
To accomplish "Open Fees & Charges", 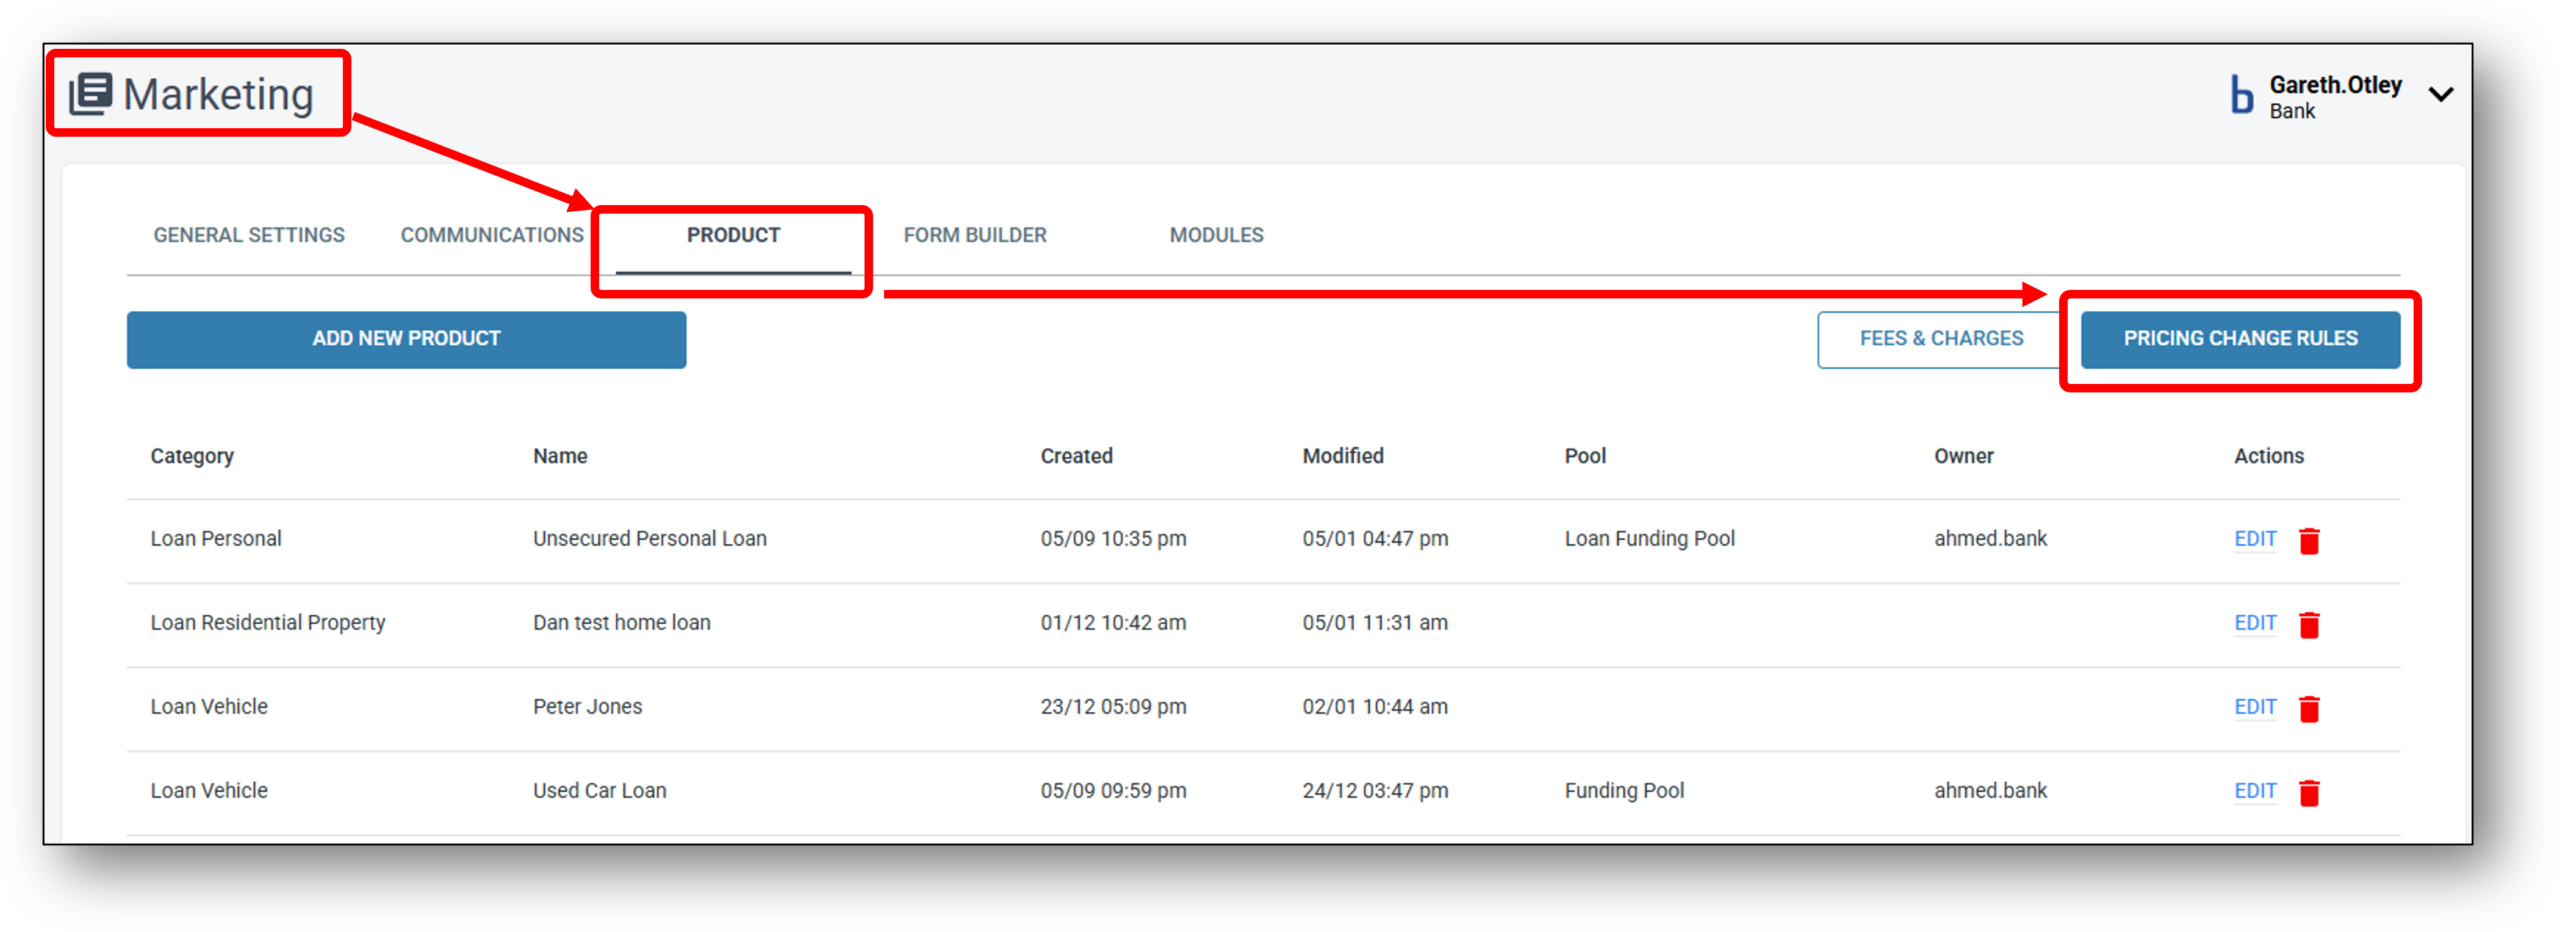I will click(x=1940, y=339).
